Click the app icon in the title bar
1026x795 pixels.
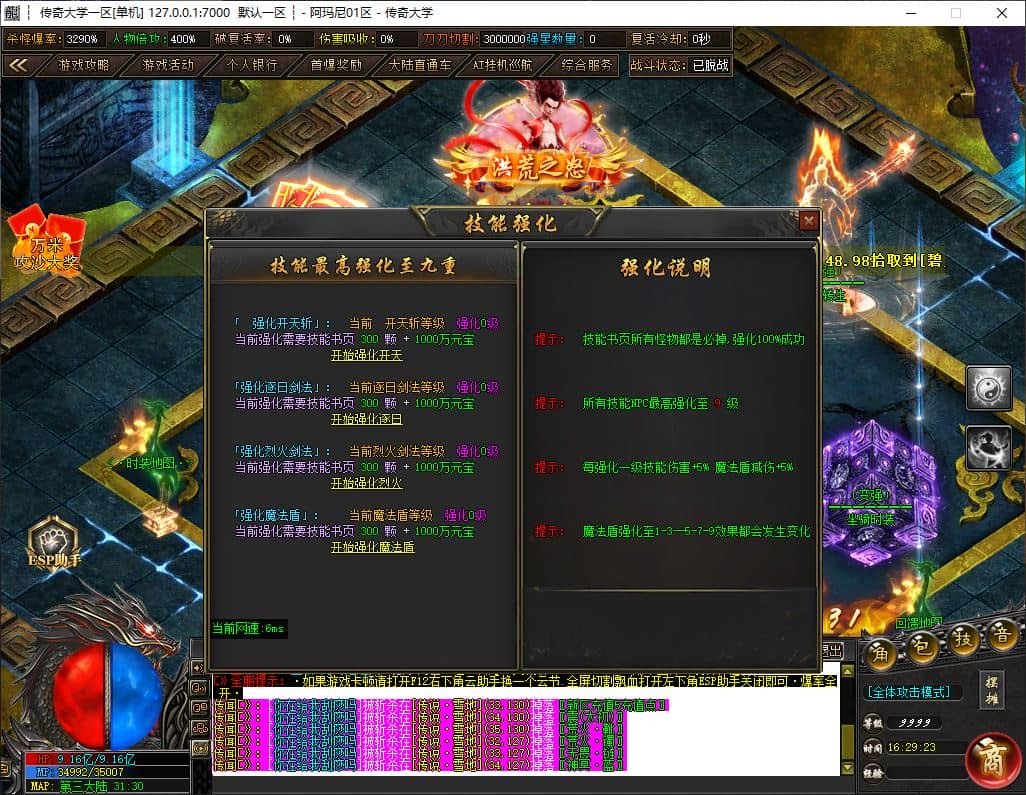pos(12,12)
